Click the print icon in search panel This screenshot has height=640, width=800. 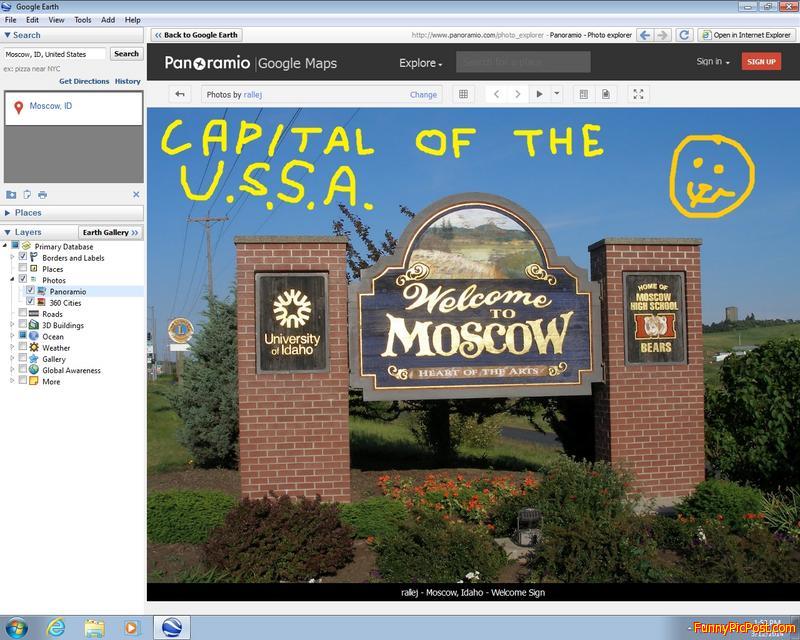point(42,194)
